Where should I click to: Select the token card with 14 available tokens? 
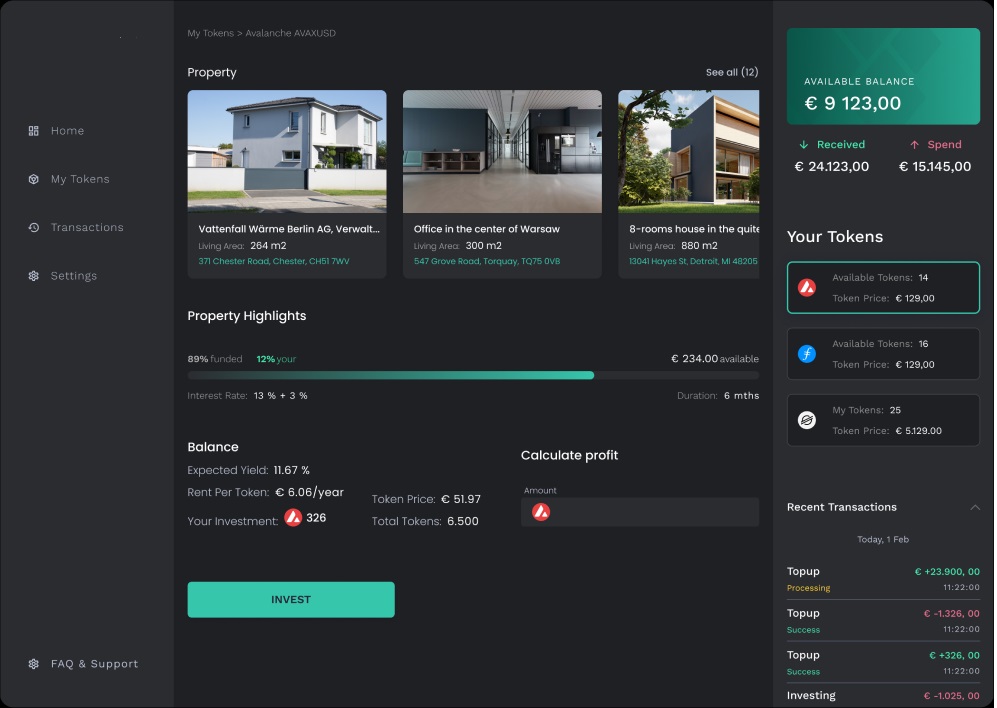883,288
